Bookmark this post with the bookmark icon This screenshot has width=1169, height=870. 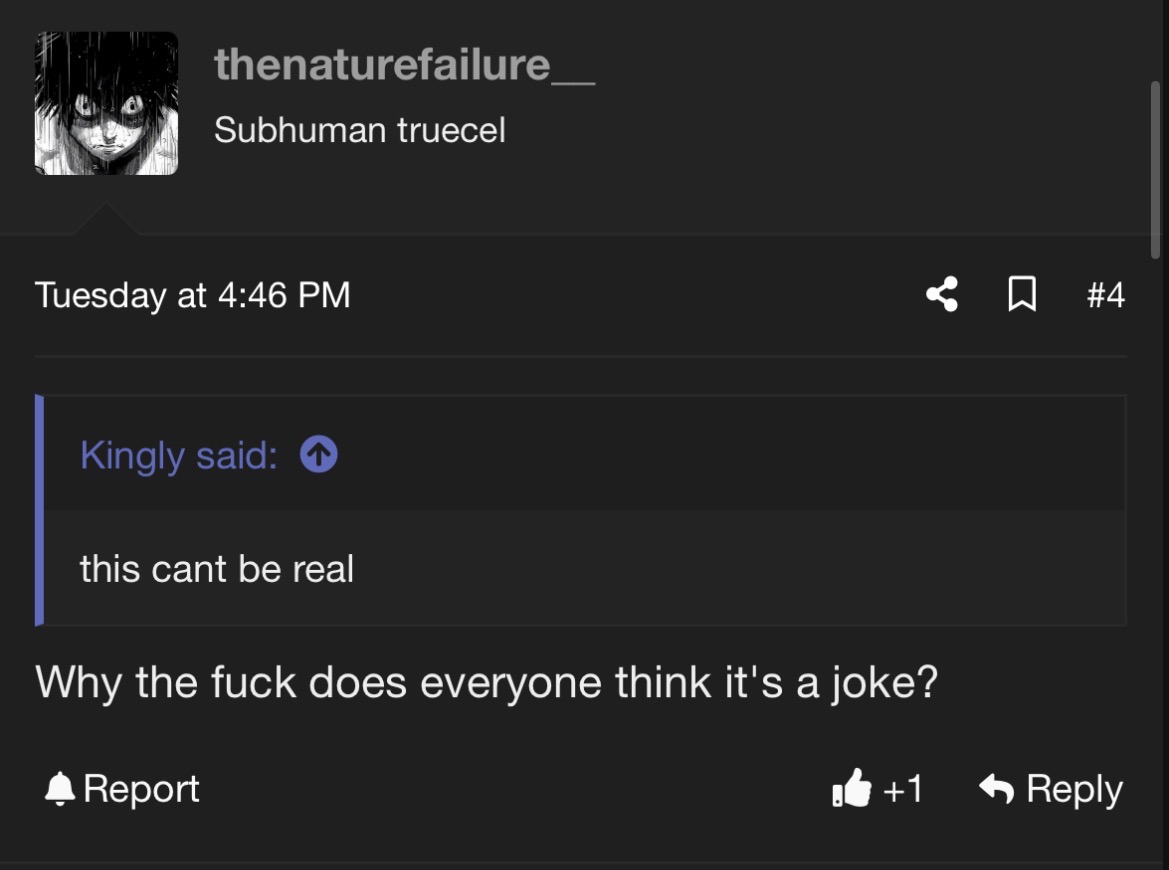[1021, 294]
